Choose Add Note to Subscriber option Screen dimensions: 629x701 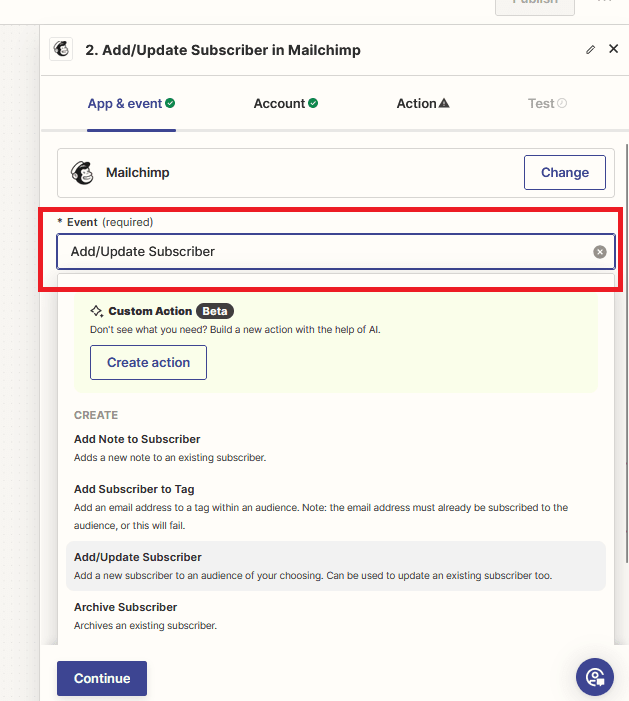(x=137, y=439)
